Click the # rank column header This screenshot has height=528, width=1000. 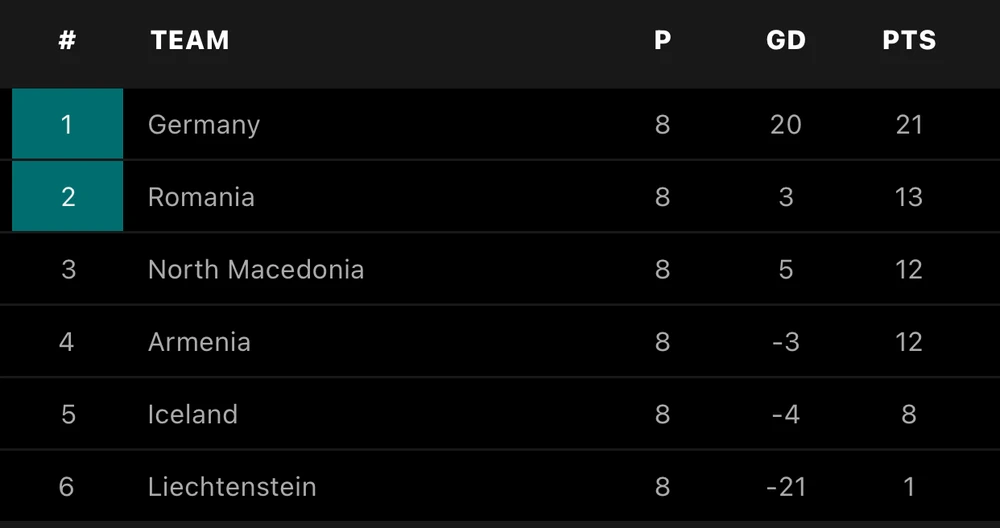tap(67, 41)
